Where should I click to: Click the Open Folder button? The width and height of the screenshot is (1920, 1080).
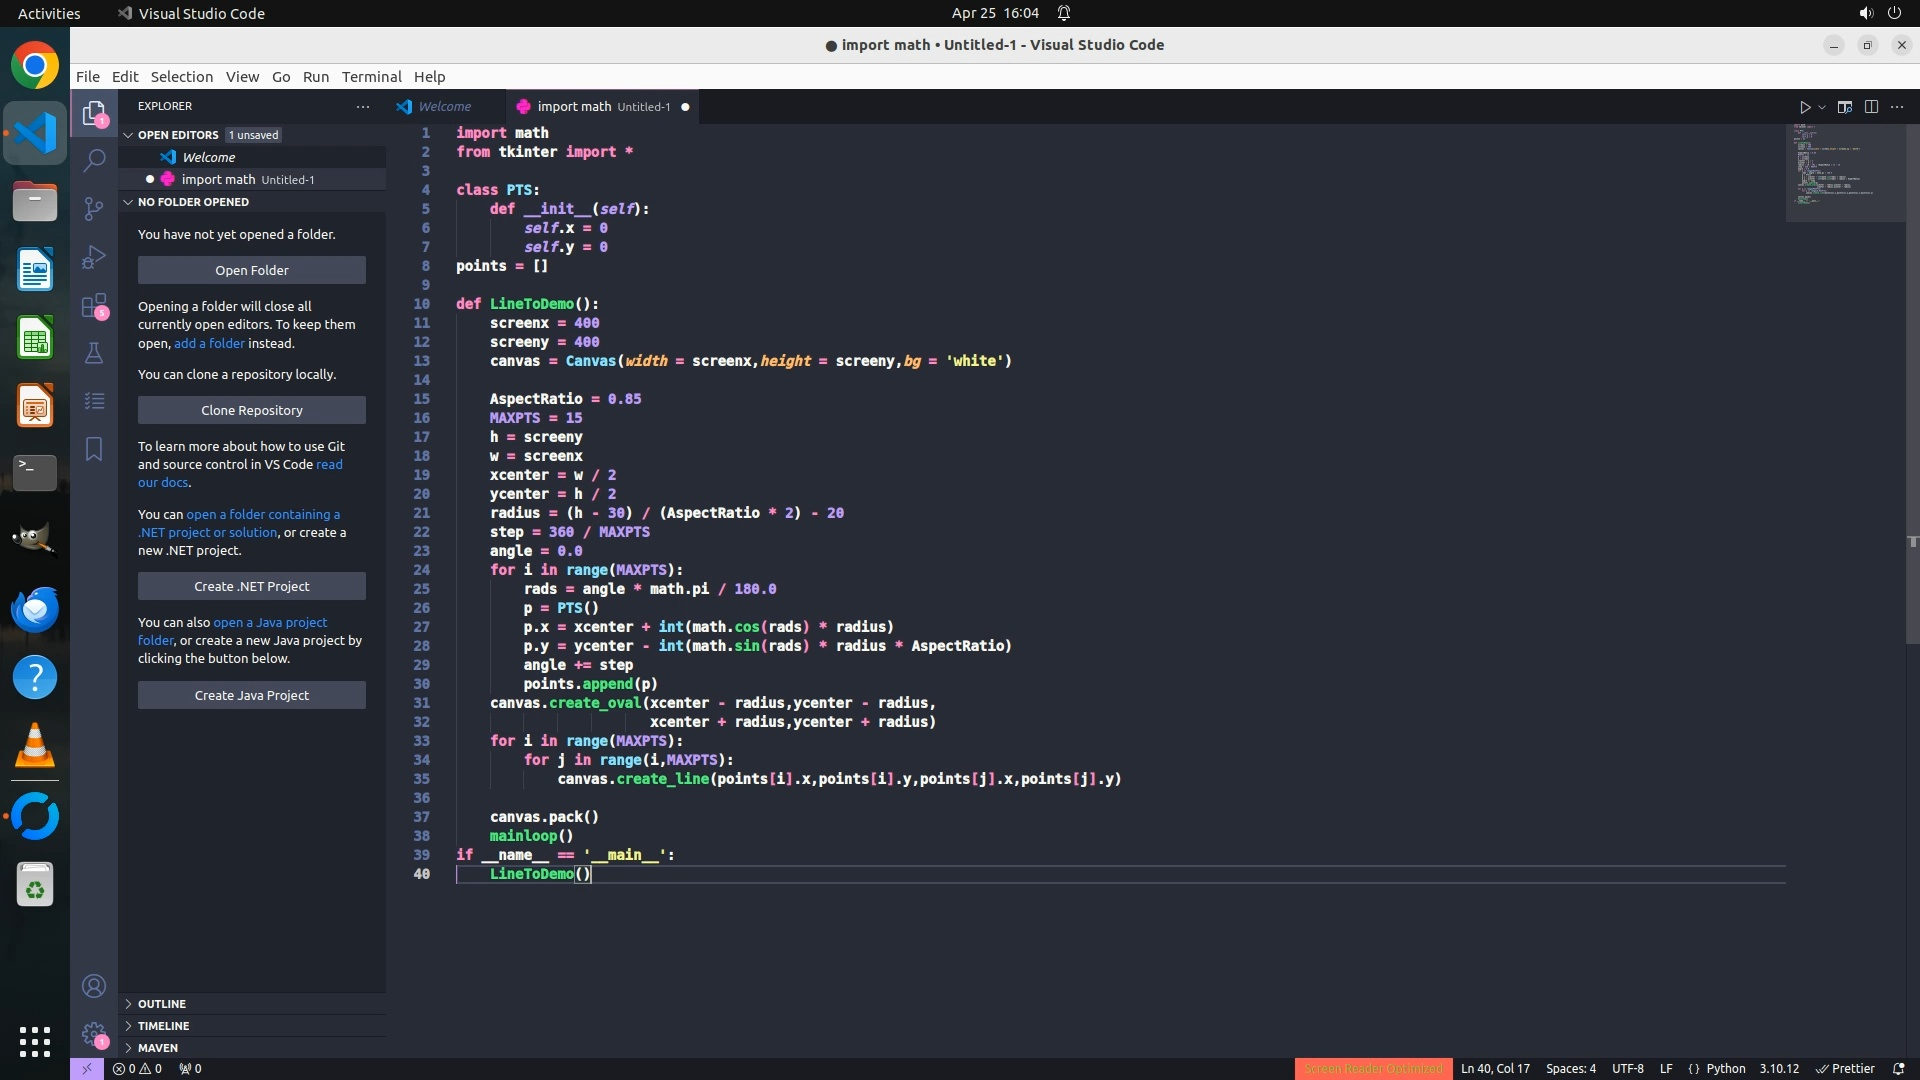[251, 270]
